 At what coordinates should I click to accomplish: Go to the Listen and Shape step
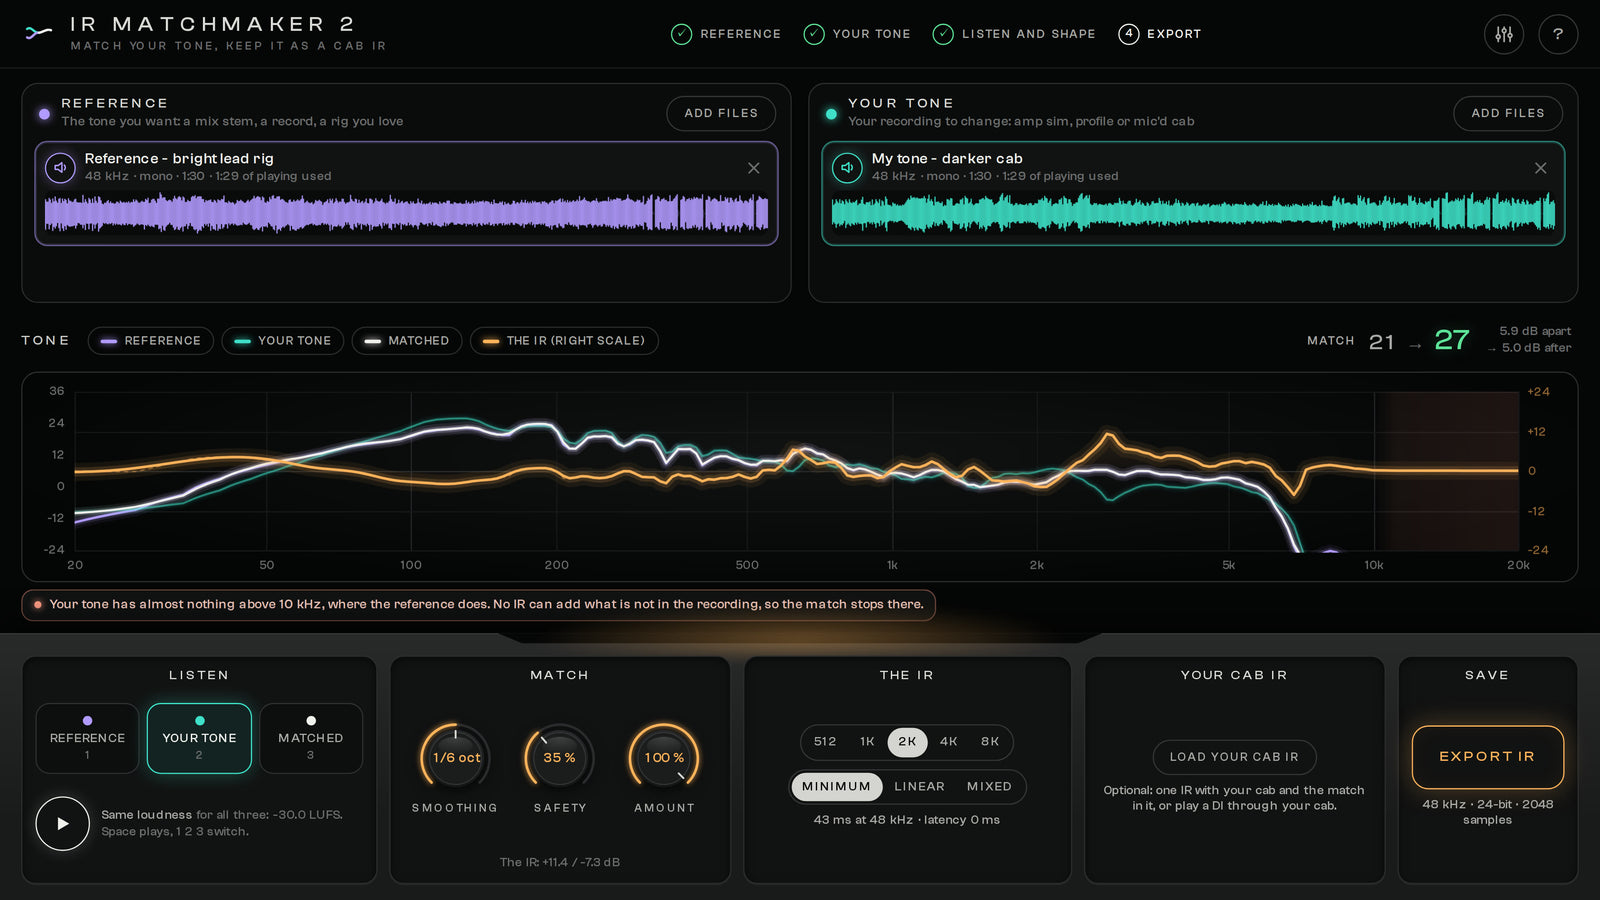point(1014,34)
